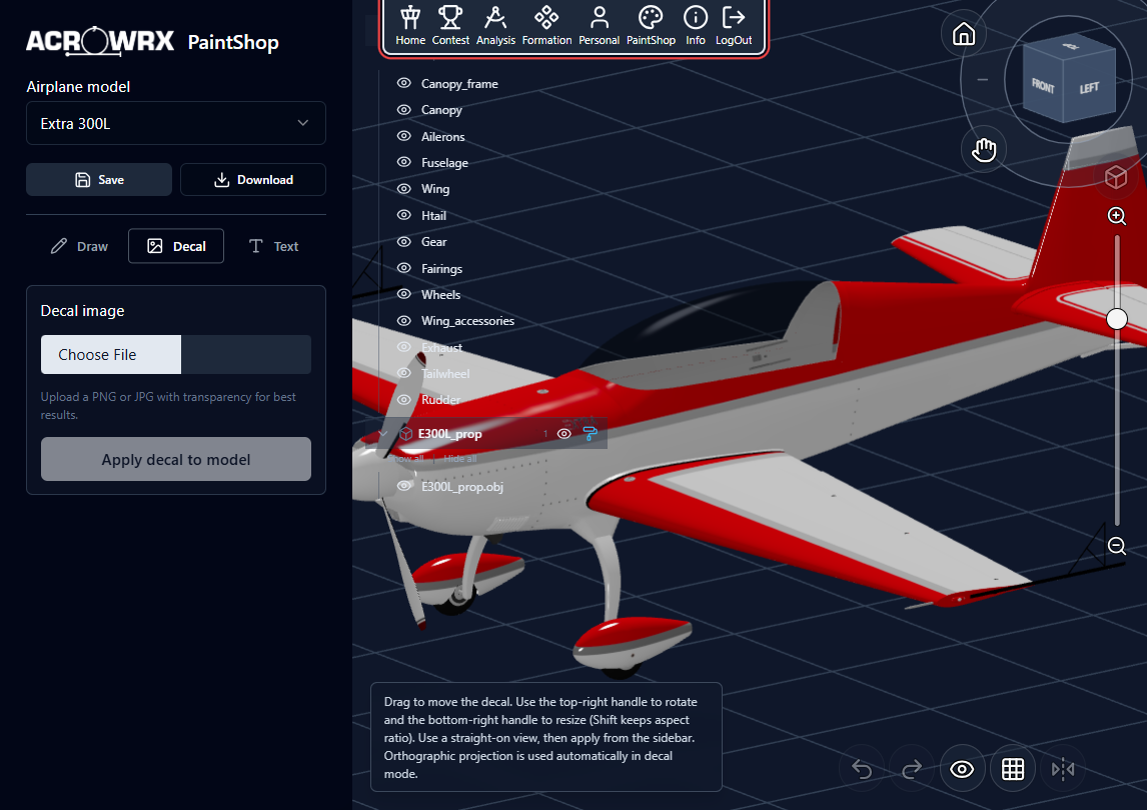Click the zoom slider handle
The height and width of the screenshot is (810, 1147).
(x=1116, y=319)
